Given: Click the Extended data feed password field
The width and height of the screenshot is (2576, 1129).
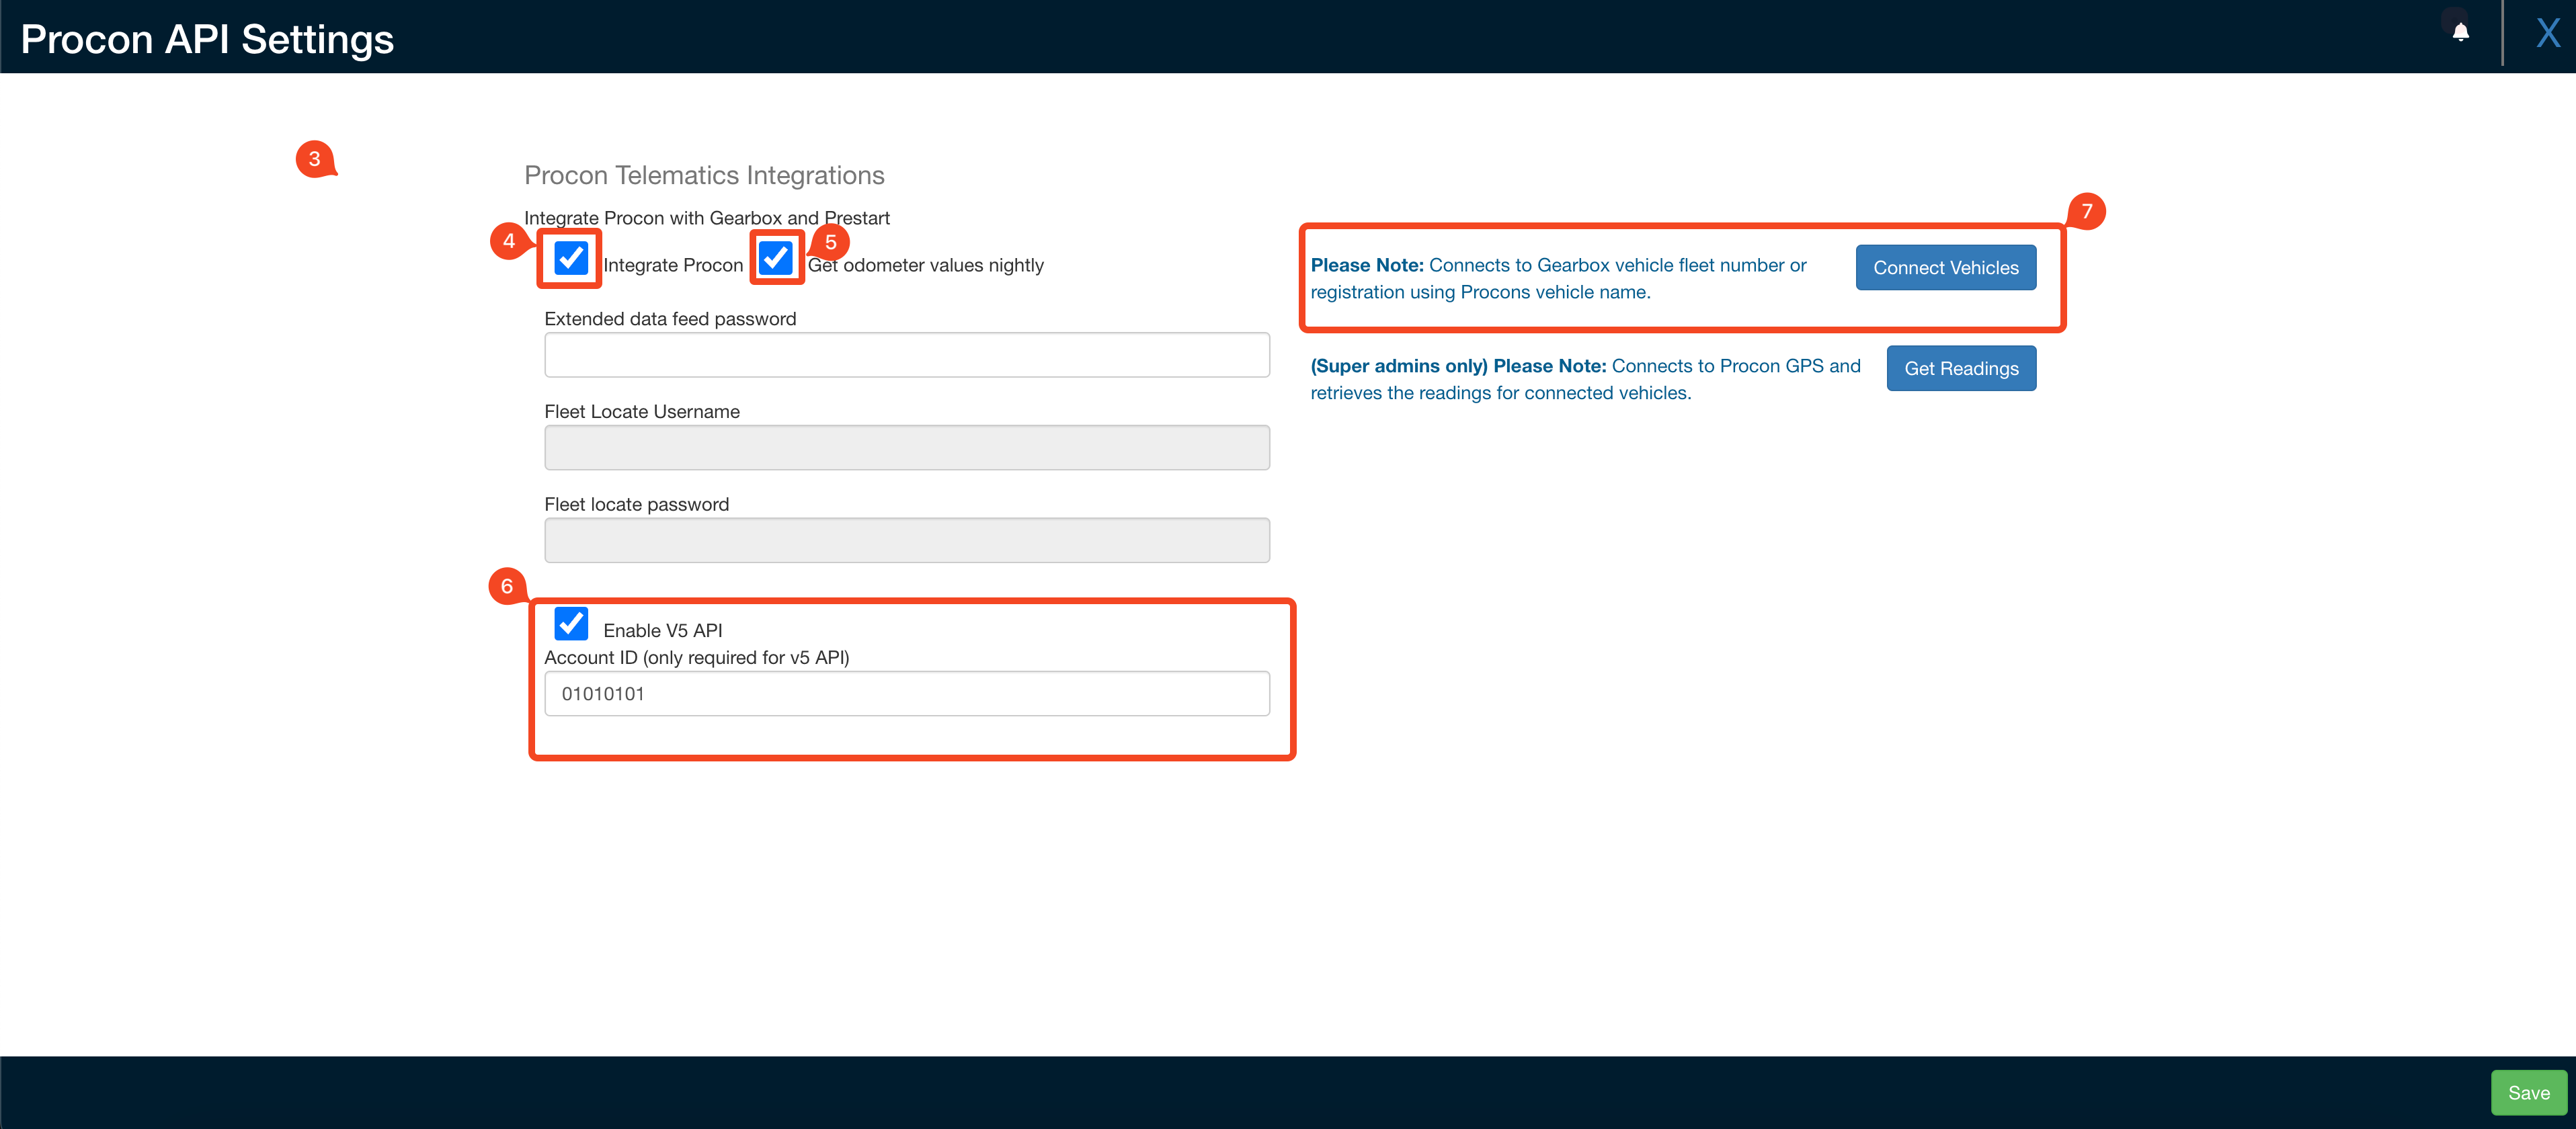Looking at the screenshot, I should pyautogui.click(x=907, y=355).
